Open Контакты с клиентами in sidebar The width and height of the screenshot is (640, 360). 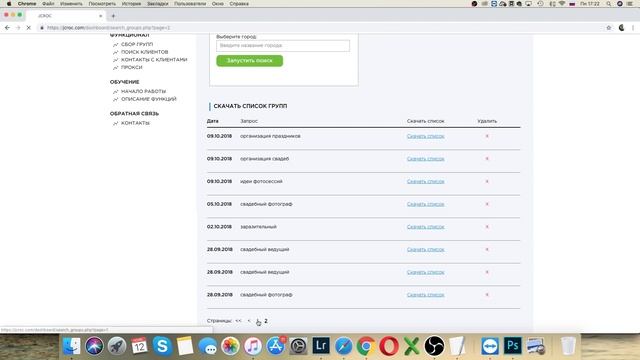point(154,60)
